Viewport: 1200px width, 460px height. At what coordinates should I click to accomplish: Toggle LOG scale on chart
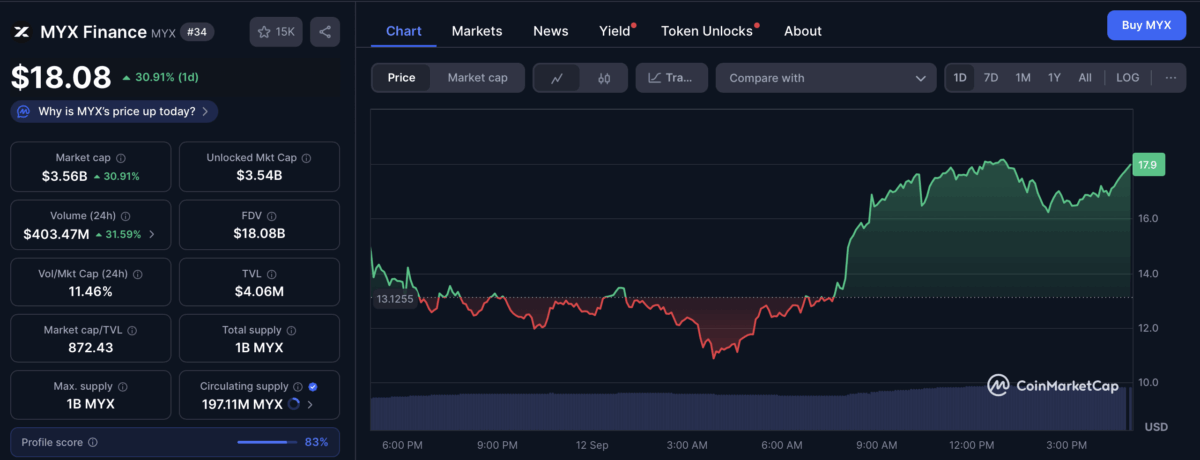(1127, 78)
